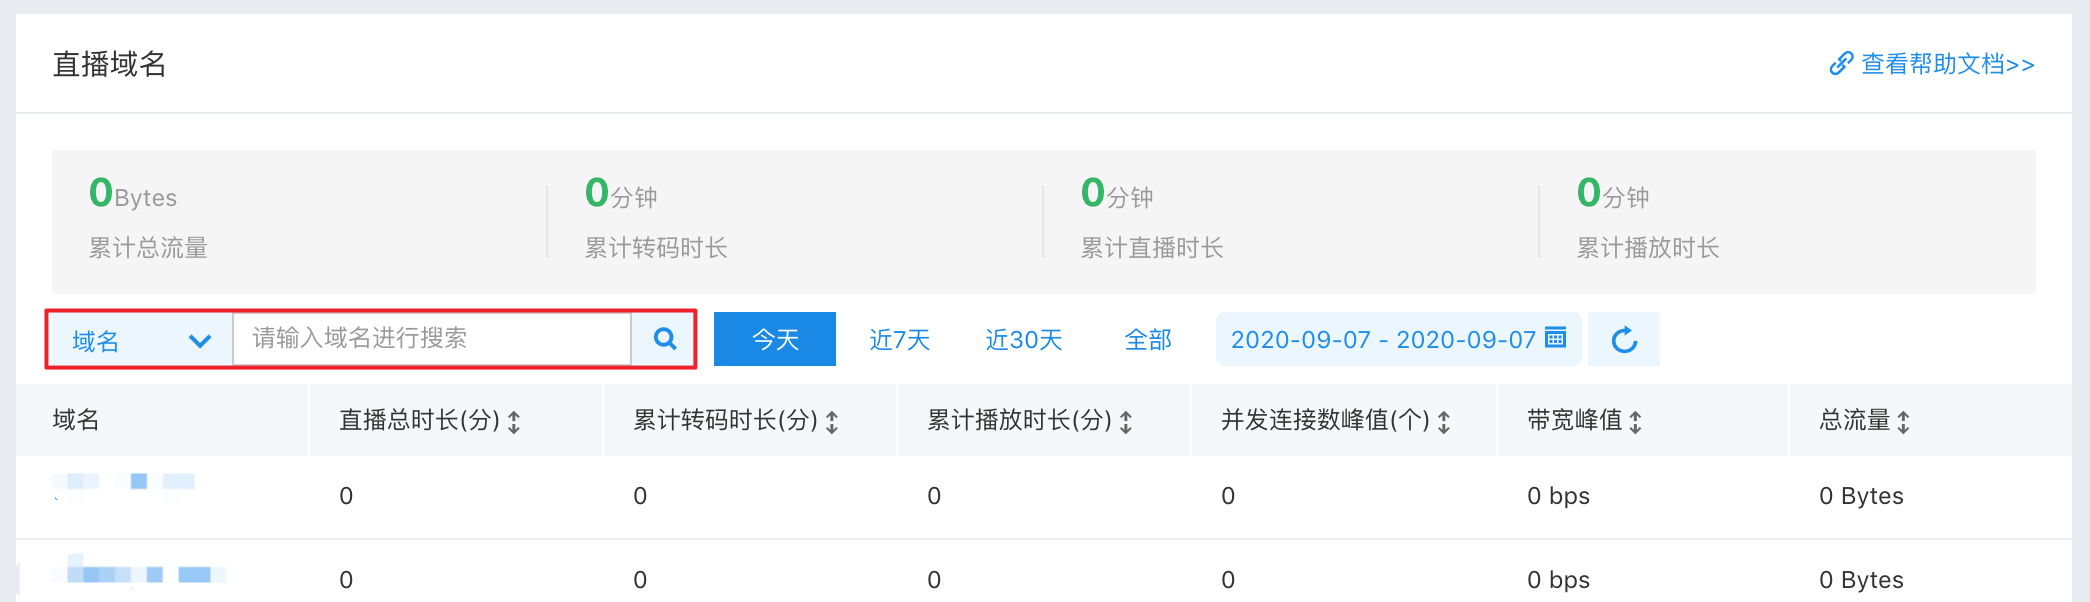Sort by 带宽峰值 column arrows
2090x602 pixels.
click(x=1636, y=422)
